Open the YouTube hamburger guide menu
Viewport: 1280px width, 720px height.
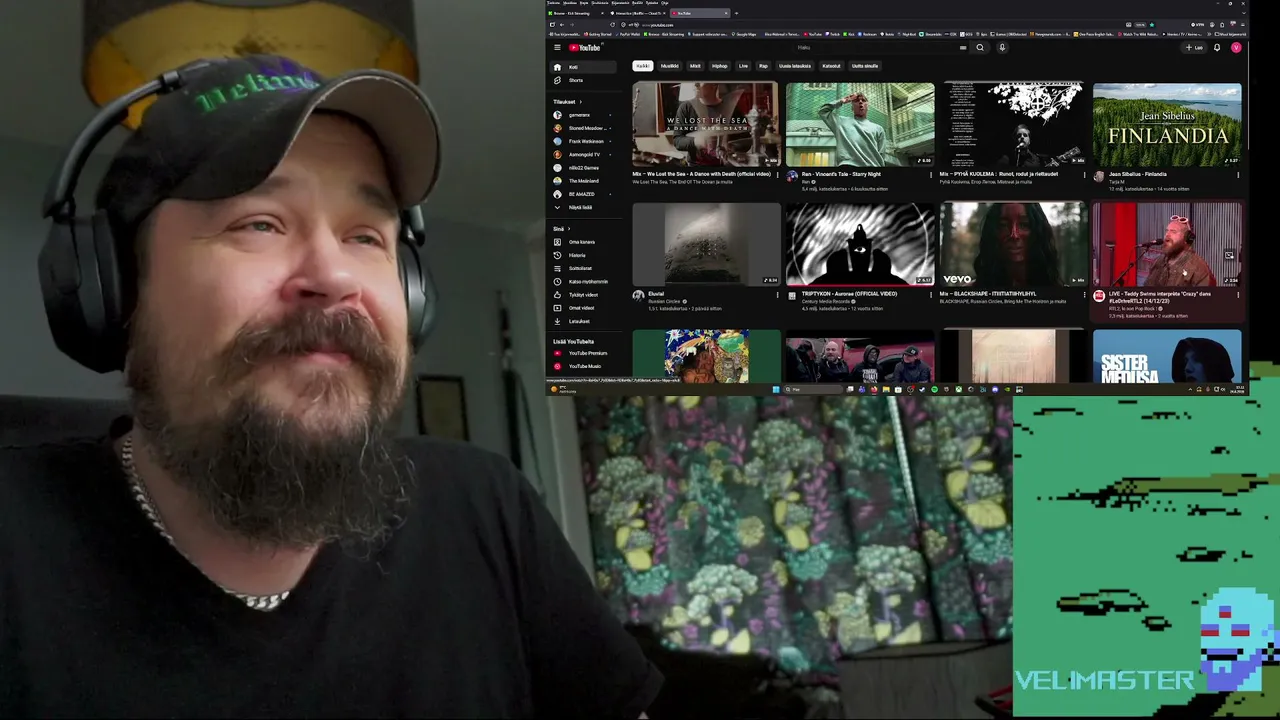coord(557,47)
